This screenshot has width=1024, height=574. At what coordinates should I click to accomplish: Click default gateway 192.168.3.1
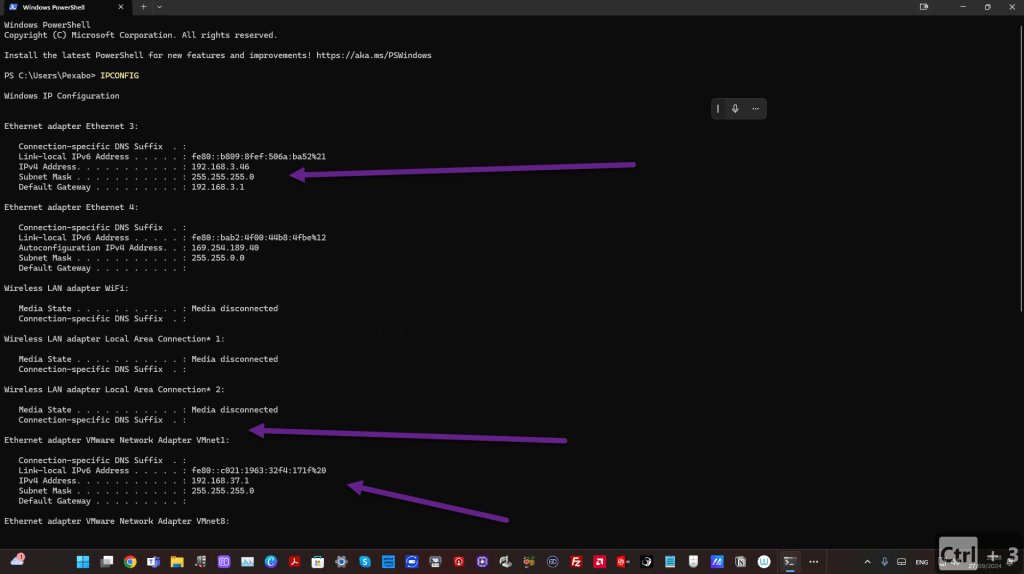tap(217, 187)
